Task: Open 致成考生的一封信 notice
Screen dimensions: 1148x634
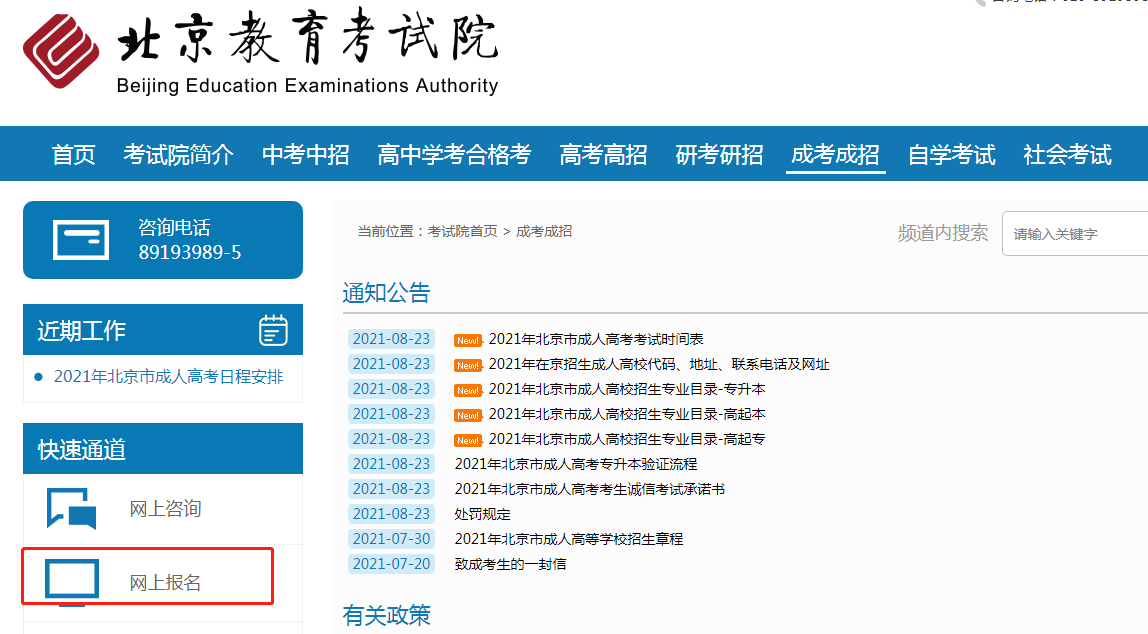Action: [x=510, y=564]
